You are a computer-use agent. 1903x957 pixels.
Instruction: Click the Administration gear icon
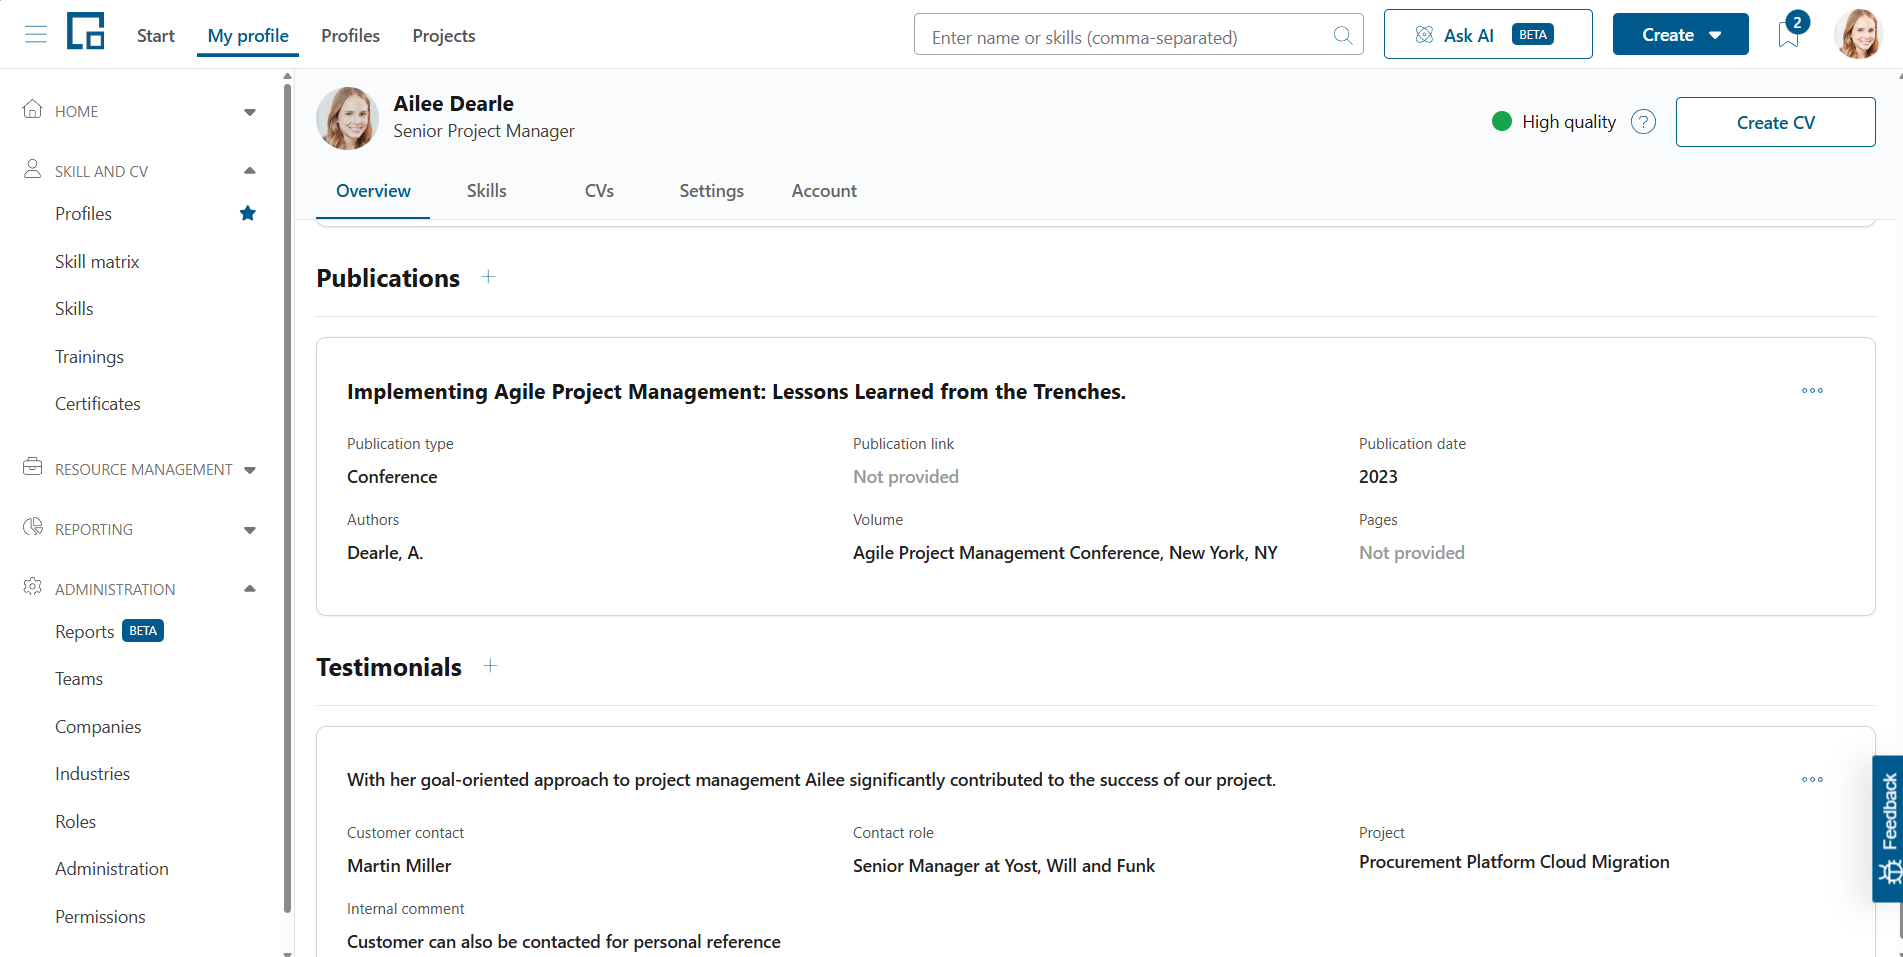[x=33, y=587]
